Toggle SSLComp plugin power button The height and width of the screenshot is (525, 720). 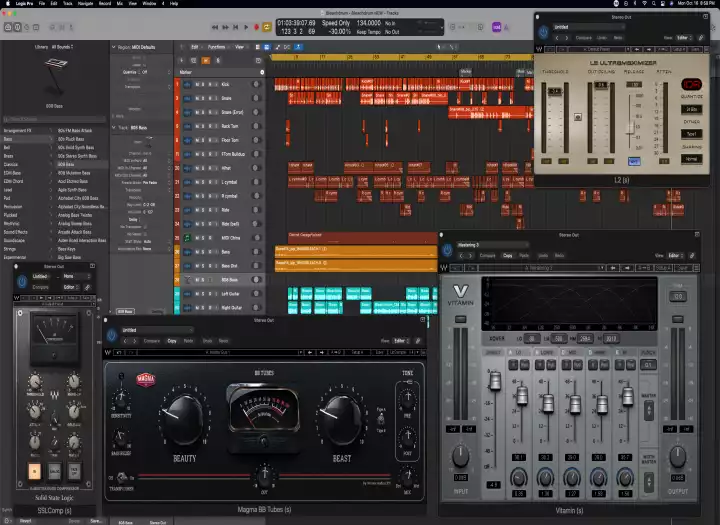(x=22, y=282)
